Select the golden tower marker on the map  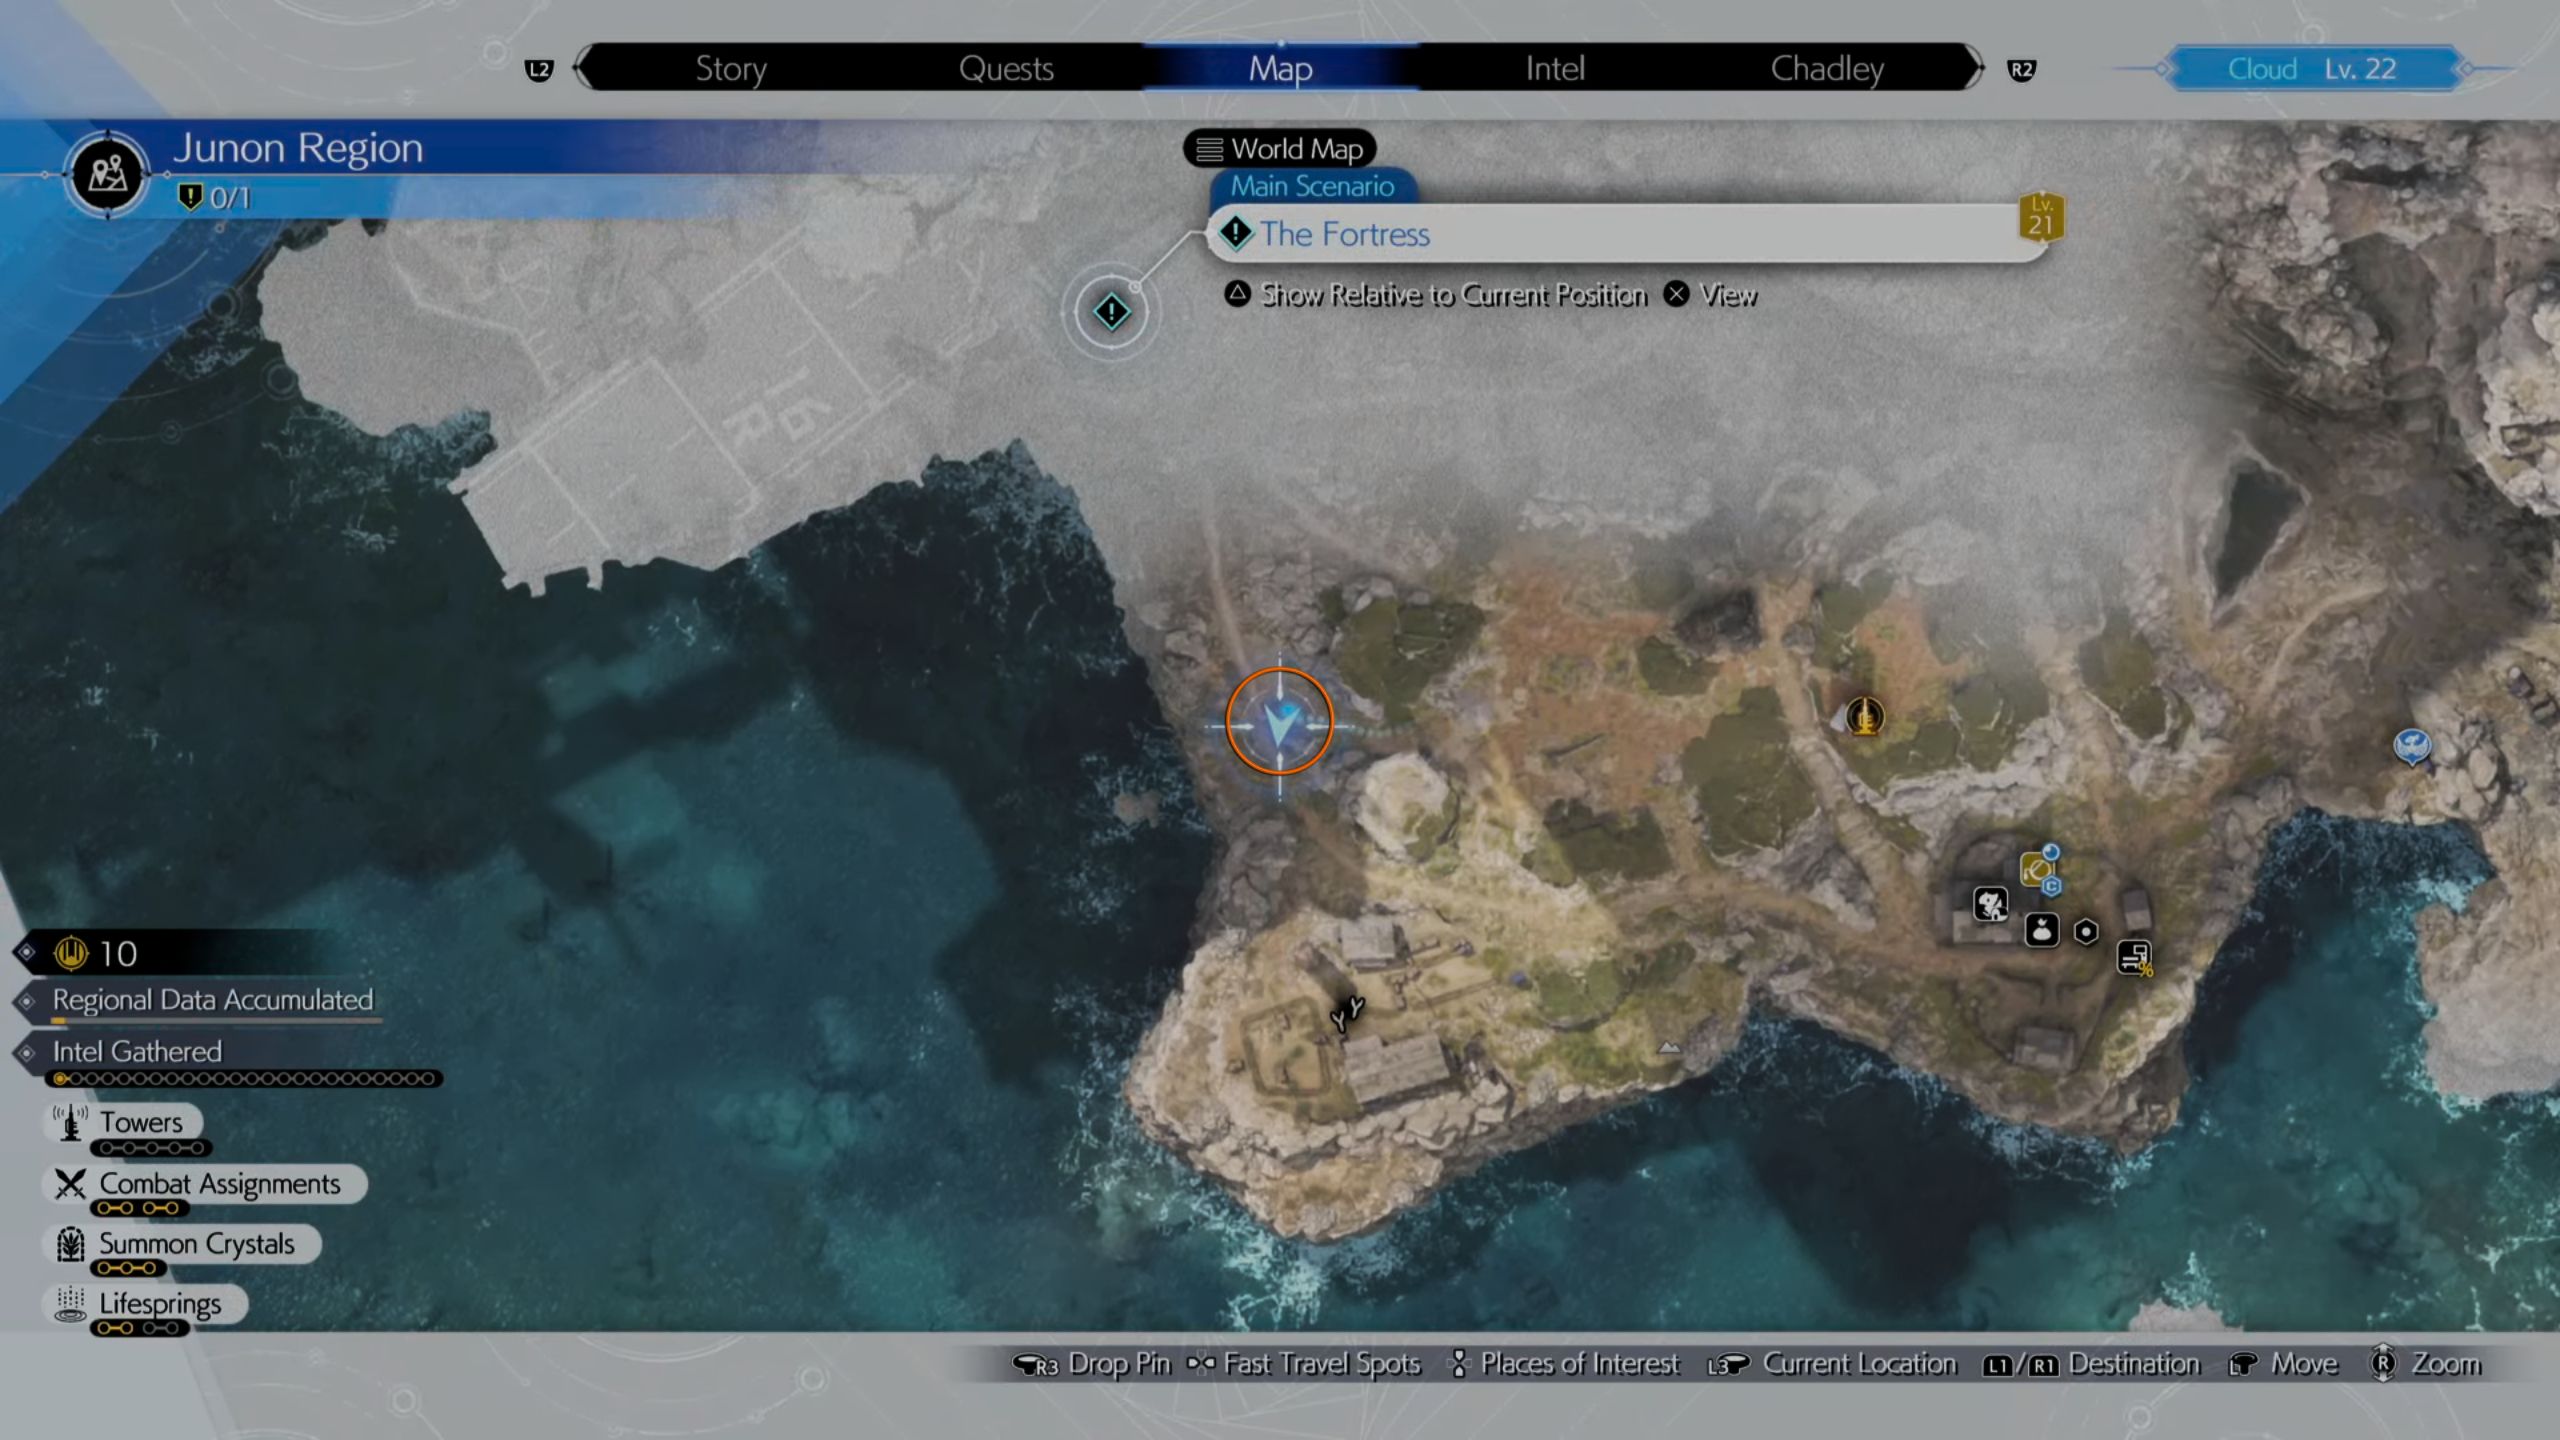[1864, 717]
